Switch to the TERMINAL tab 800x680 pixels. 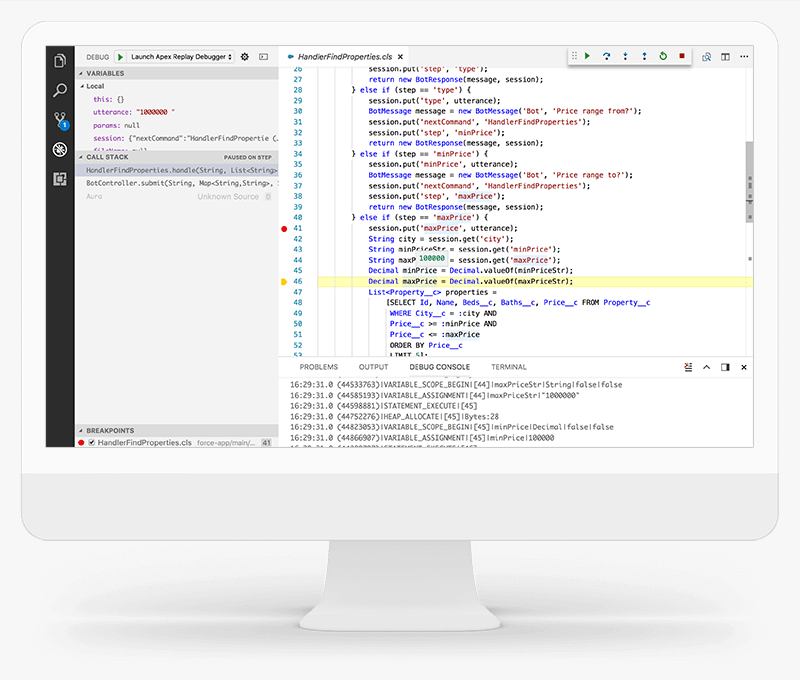pos(509,367)
